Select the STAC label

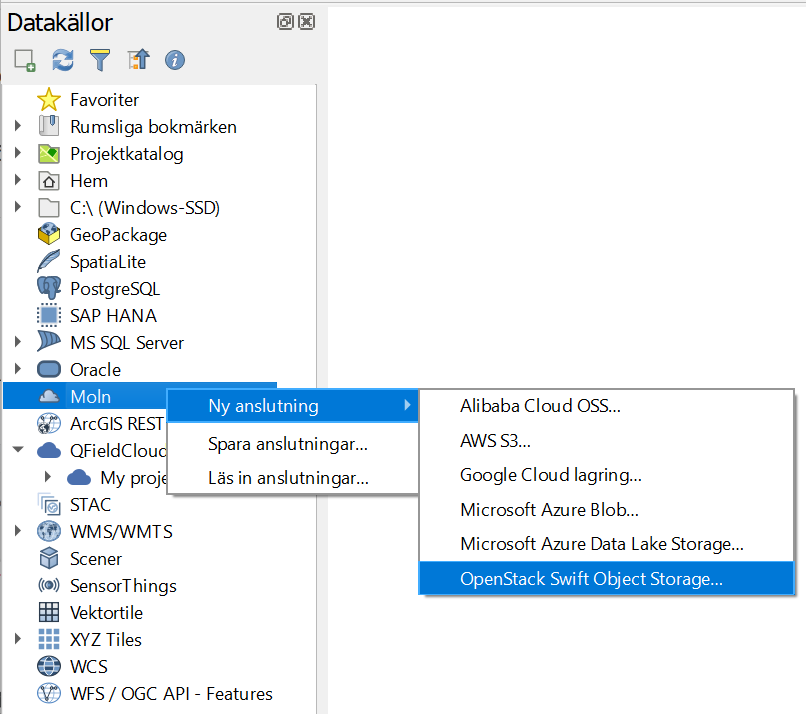[x=90, y=504]
